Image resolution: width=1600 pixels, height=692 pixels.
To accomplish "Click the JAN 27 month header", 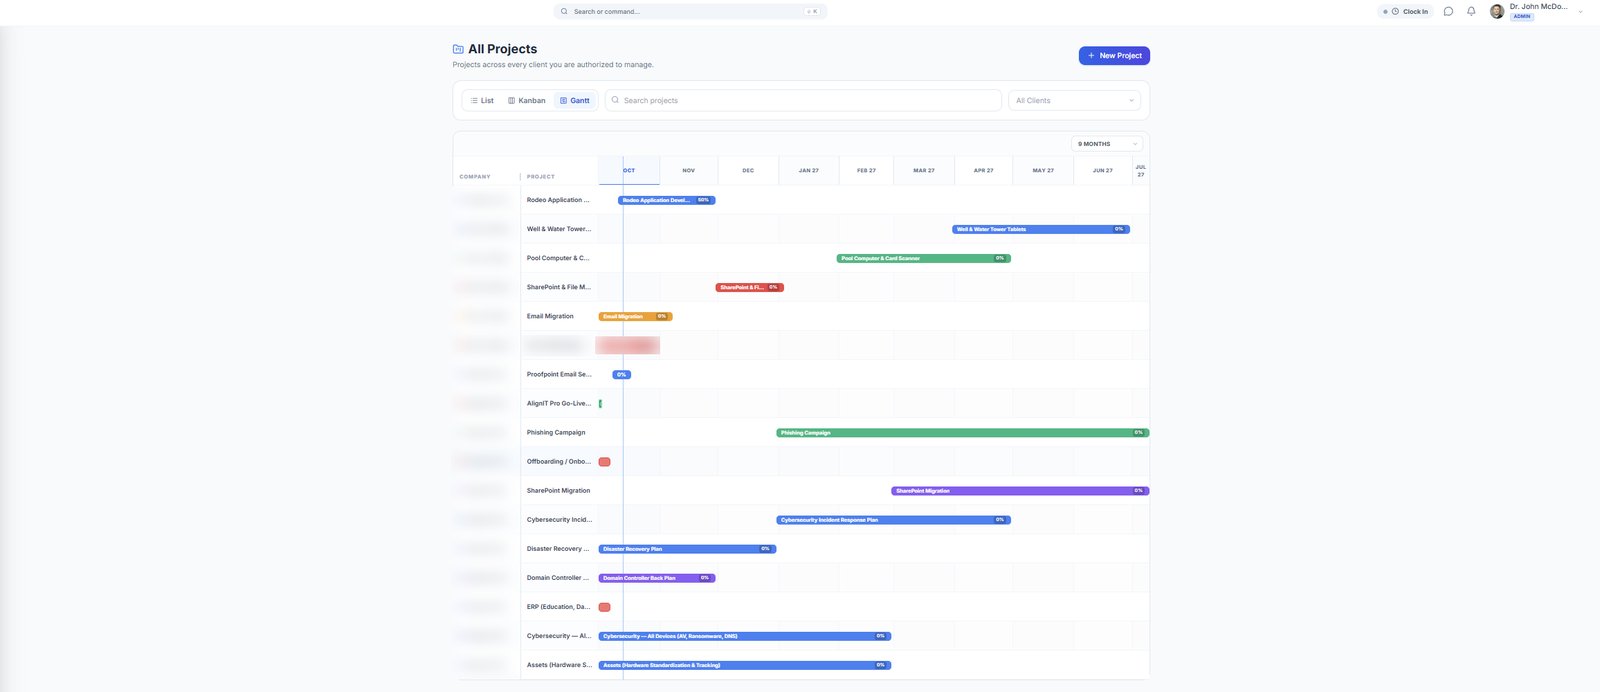I will pyautogui.click(x=809, y=171).
